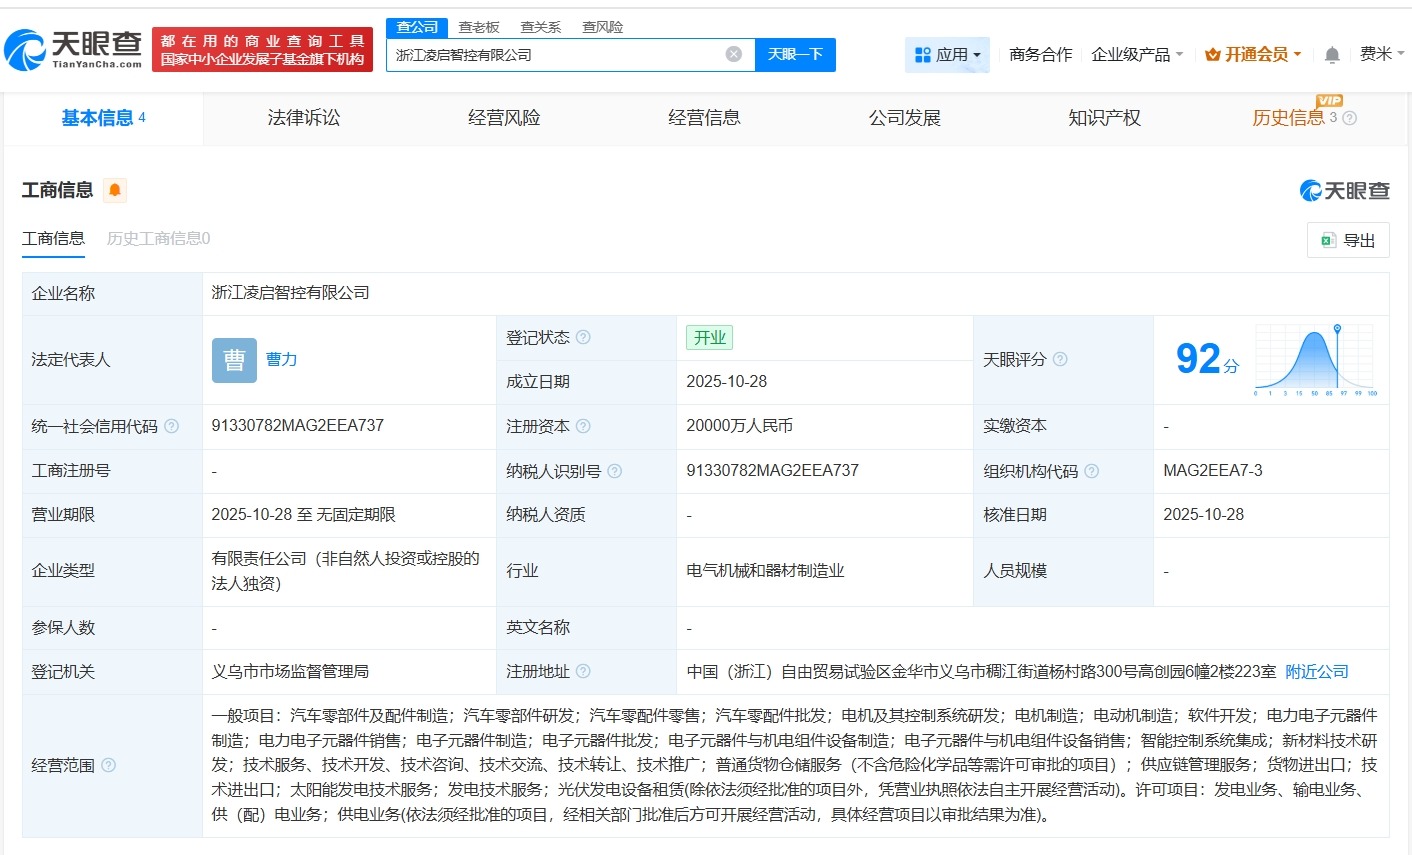Click the 天眼一下 search button
The image size is (1412, 855).
point(797,55)
